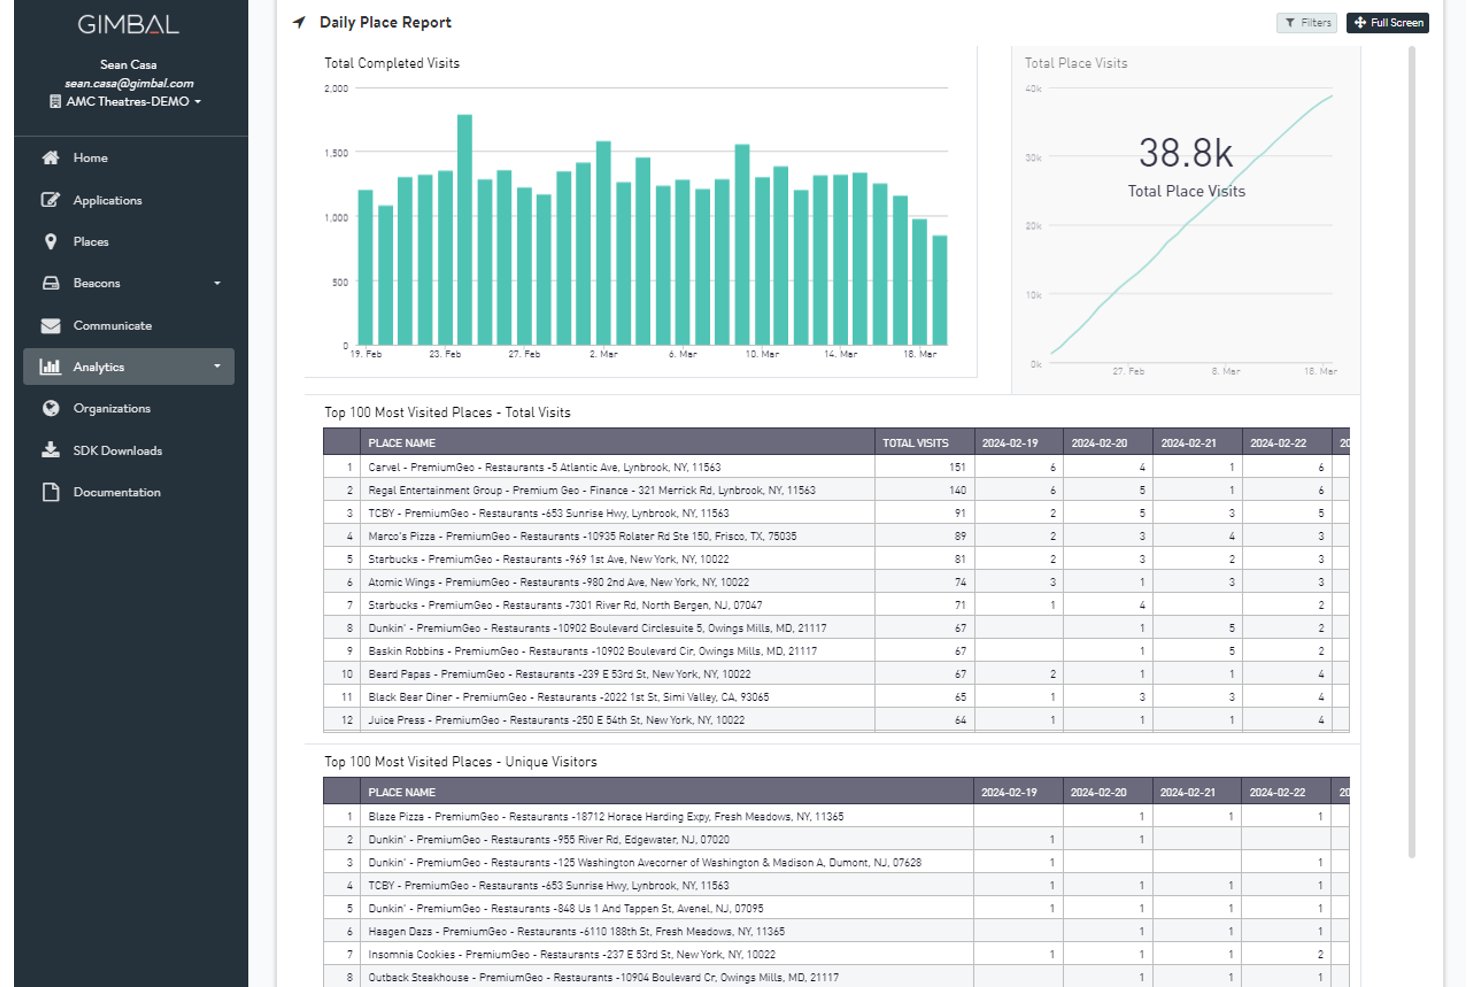Select Outback Steakhouse Owings Mills row
Image resolution: width=1480 pixels, height=987 pixels.
836,977
